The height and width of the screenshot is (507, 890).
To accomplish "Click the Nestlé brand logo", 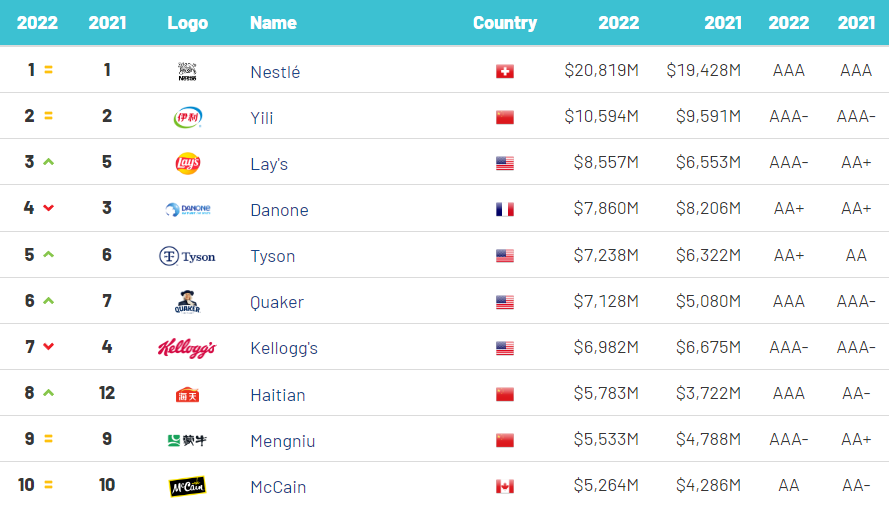I will (187, 72).
